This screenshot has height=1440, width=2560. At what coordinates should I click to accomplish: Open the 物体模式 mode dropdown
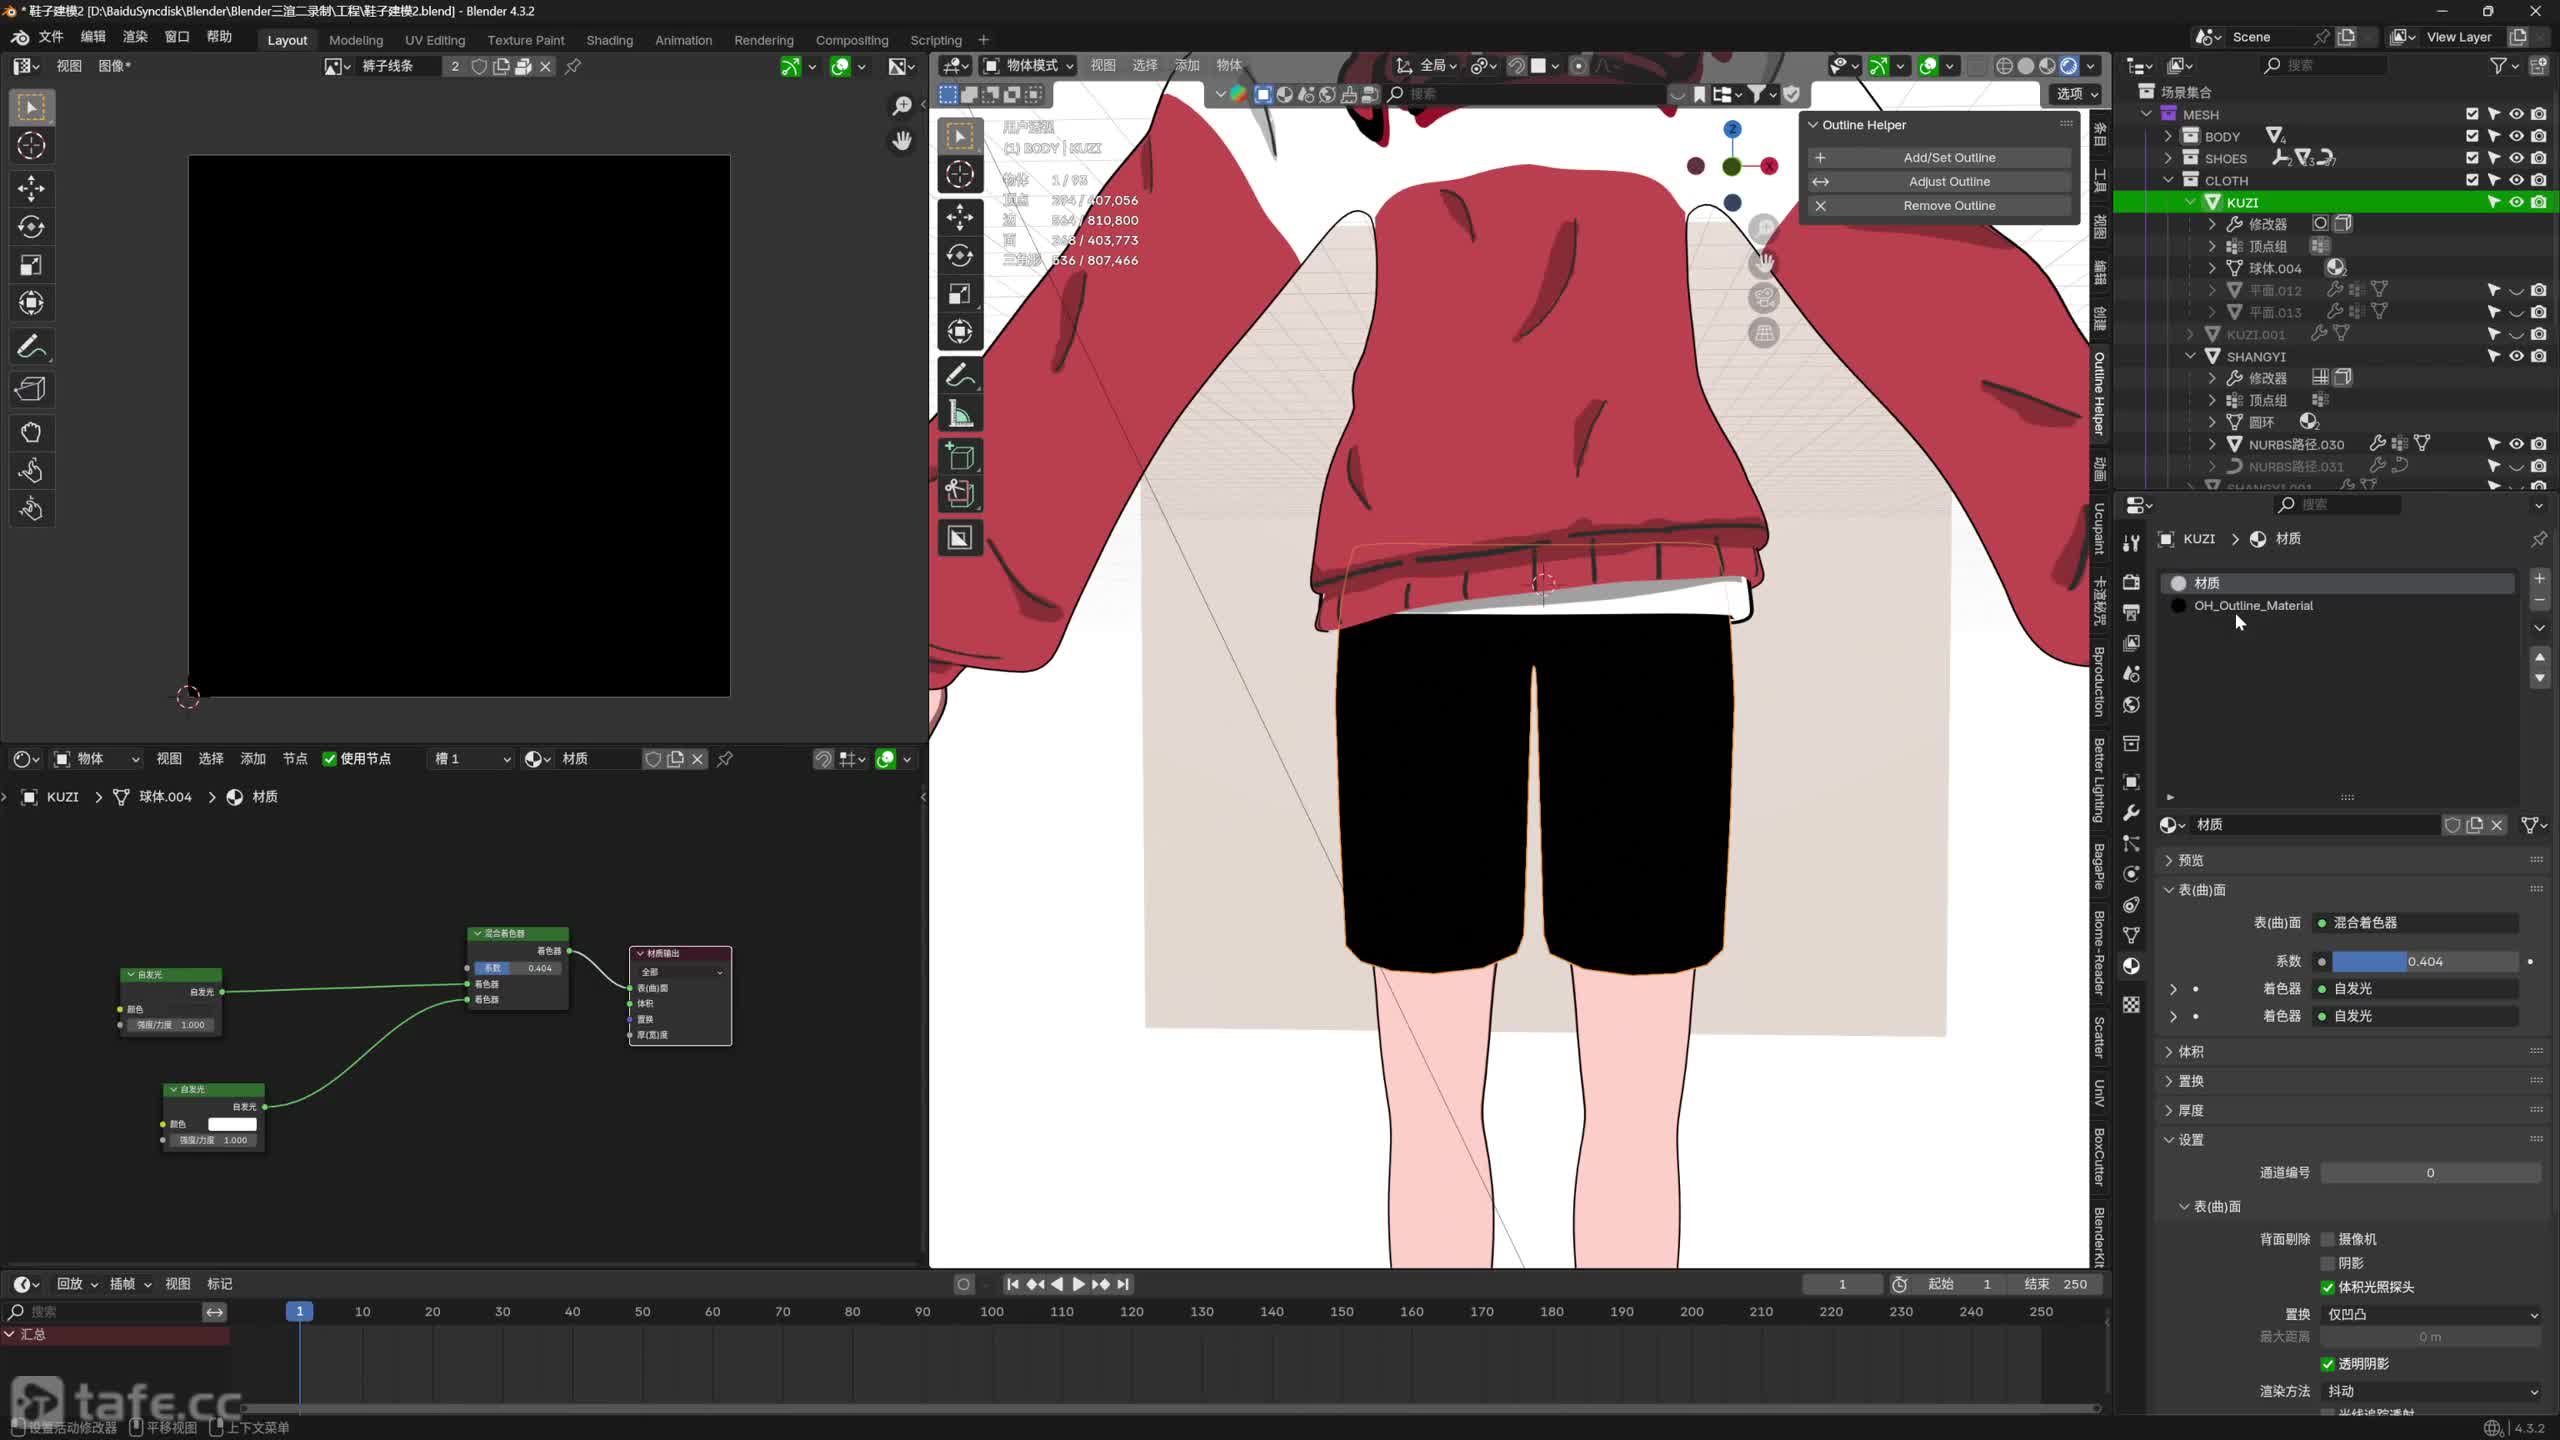click(1028, 66)
